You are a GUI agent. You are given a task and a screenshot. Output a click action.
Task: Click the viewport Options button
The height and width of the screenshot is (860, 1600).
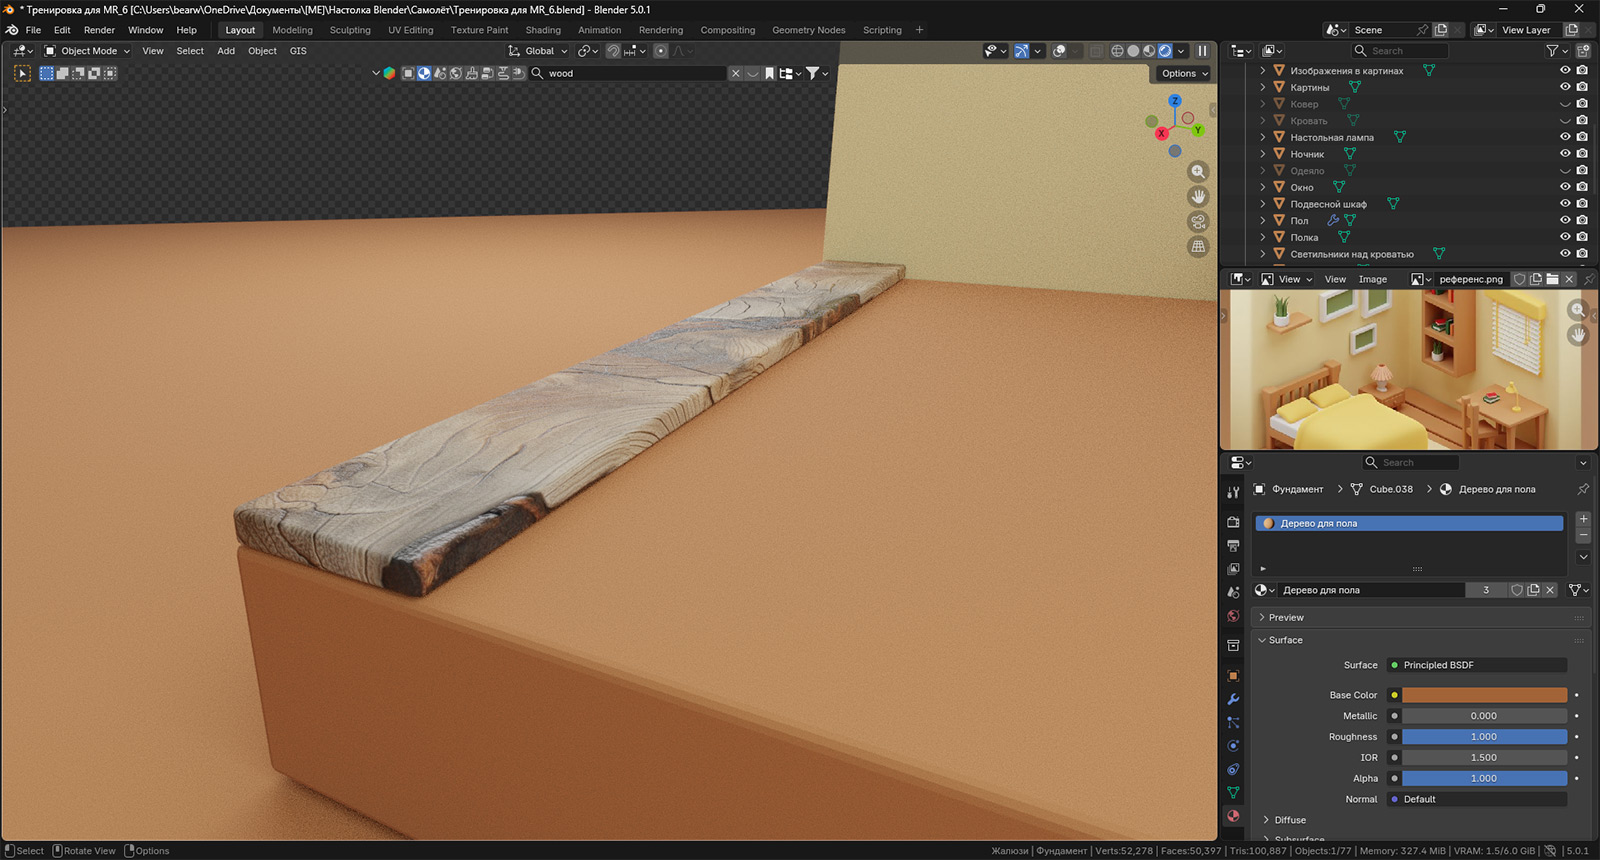(1184, 73)
